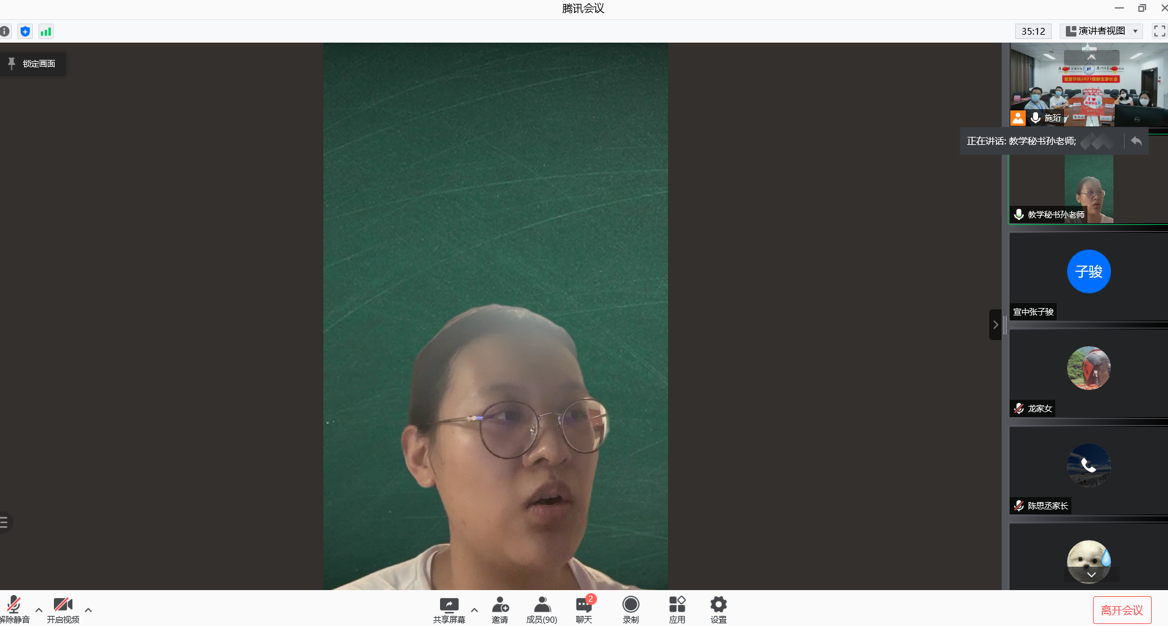The height and width of the screenshot is (626, 1168).
Task: Expand share screen options arrow
Action: pos(474,610)
